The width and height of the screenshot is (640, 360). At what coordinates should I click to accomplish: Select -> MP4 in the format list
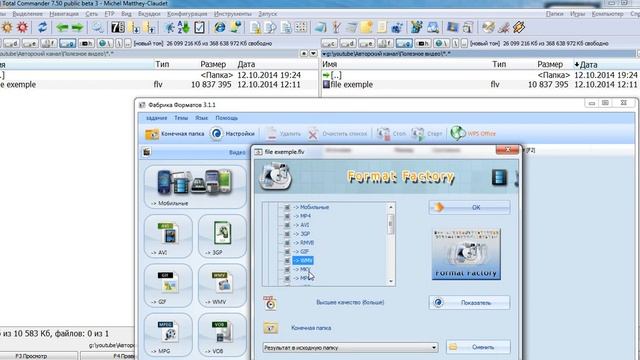[x=302, y=216]
